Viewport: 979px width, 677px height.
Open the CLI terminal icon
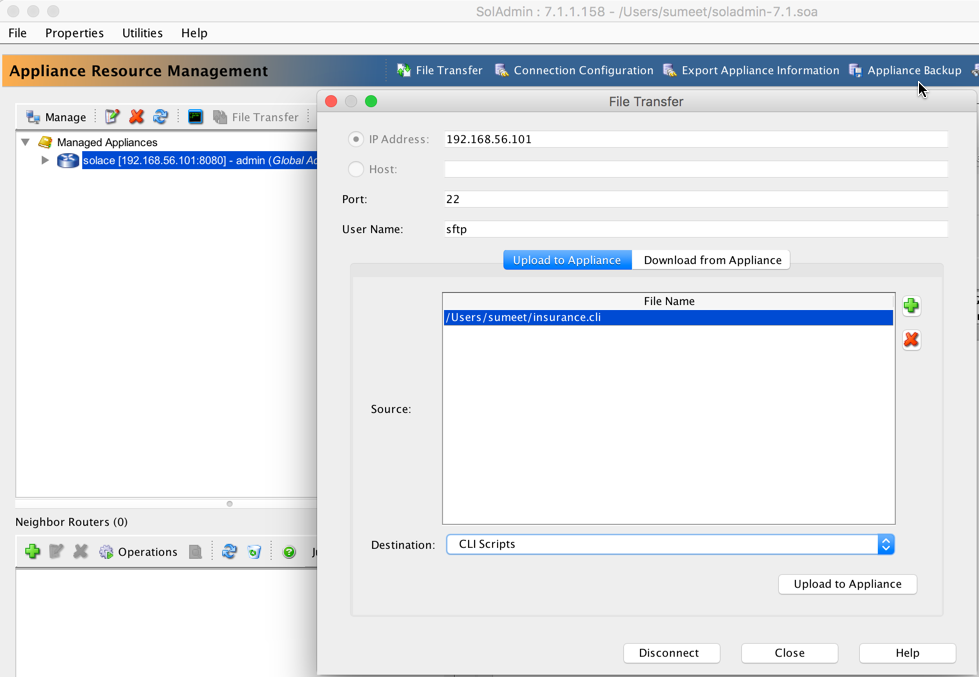[x=195, y=117]
